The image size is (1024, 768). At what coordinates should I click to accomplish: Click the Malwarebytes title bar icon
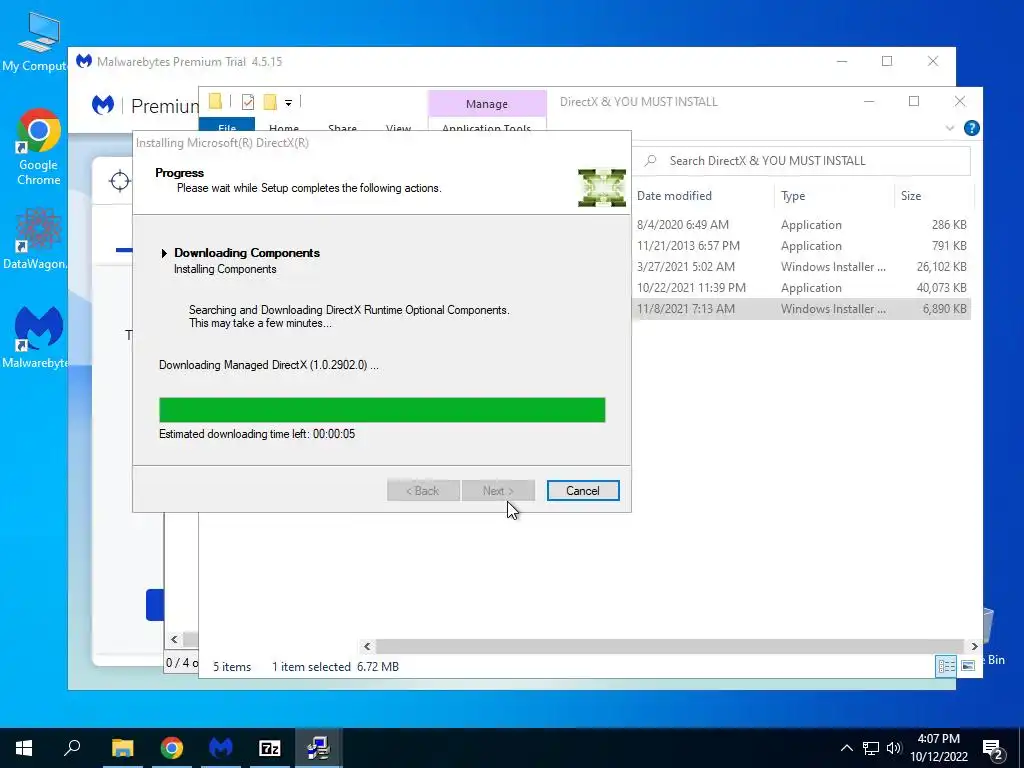click(84, 61)
